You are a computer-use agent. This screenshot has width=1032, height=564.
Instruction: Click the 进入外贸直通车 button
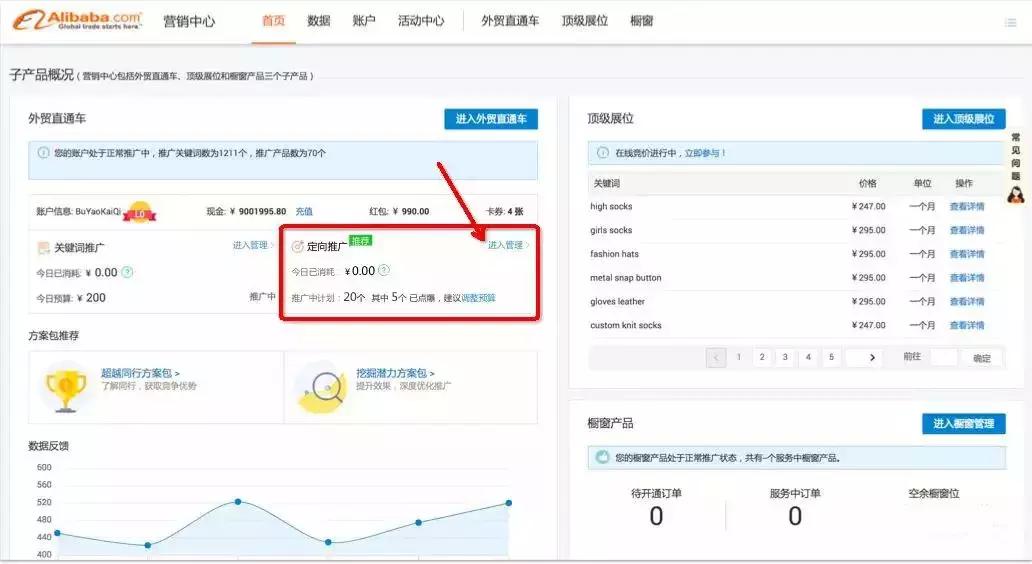pyautogui.click(x=491, y=119)
